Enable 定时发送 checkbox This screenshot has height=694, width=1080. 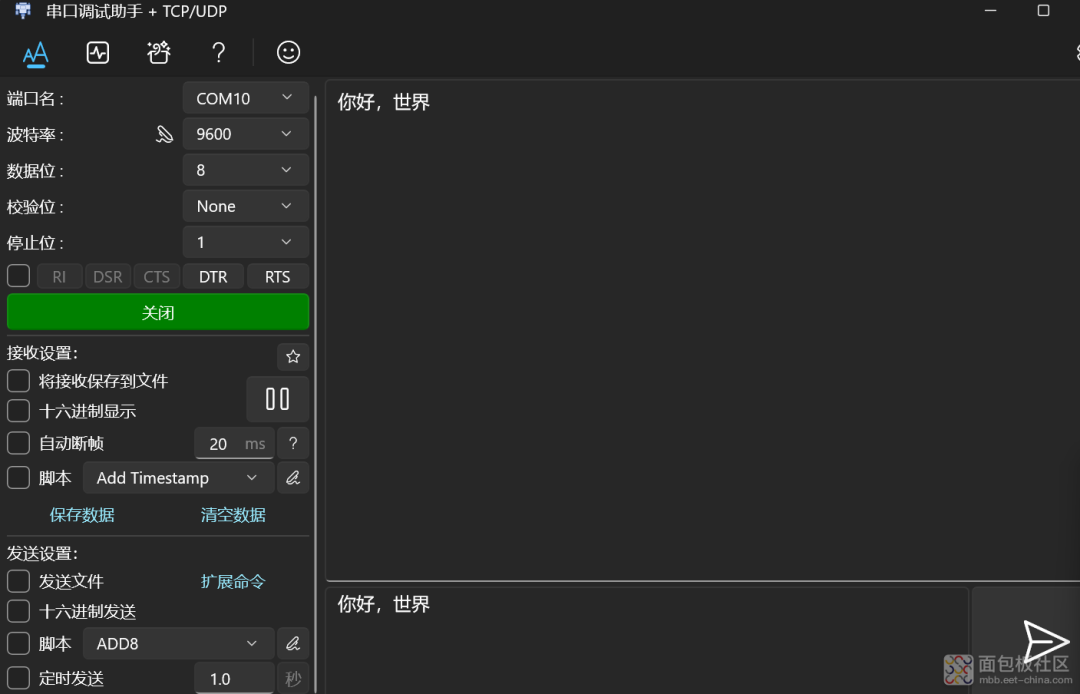tap(19, 678)
